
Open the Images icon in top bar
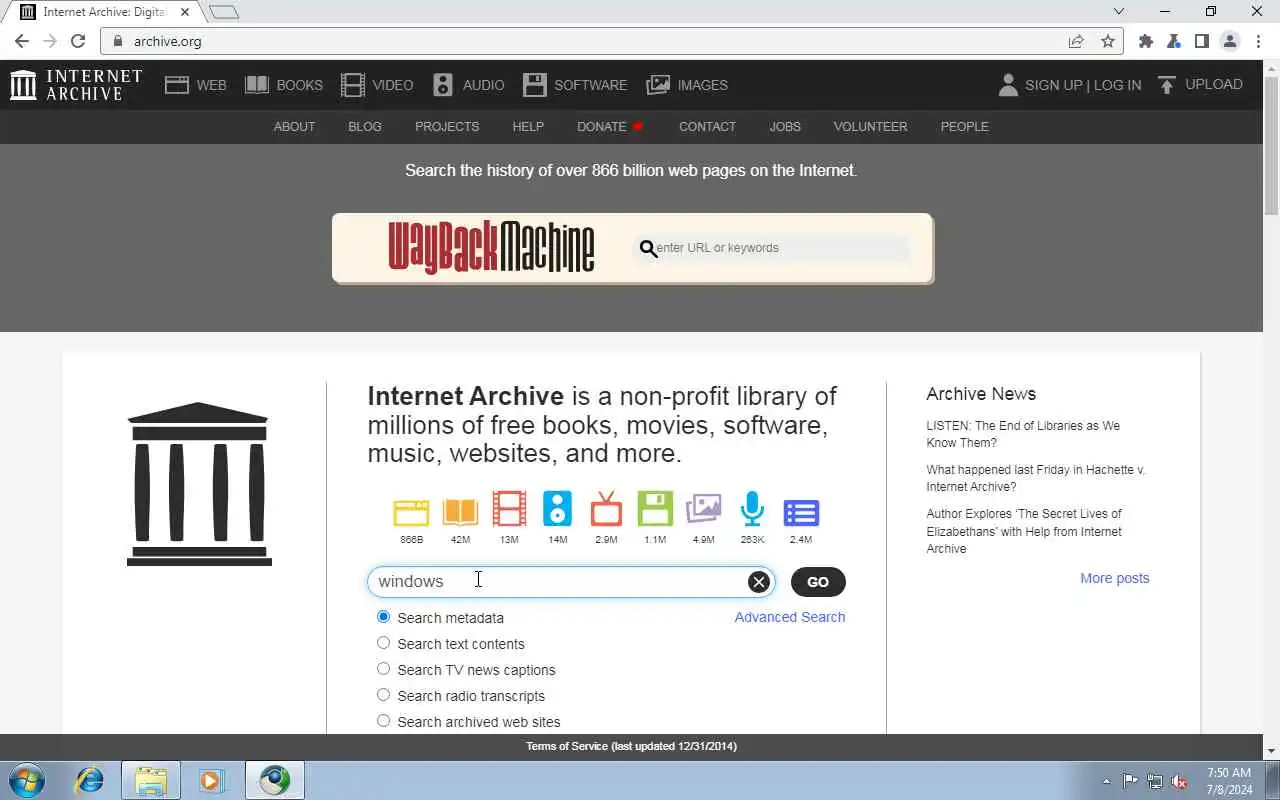tap(658, 85)
